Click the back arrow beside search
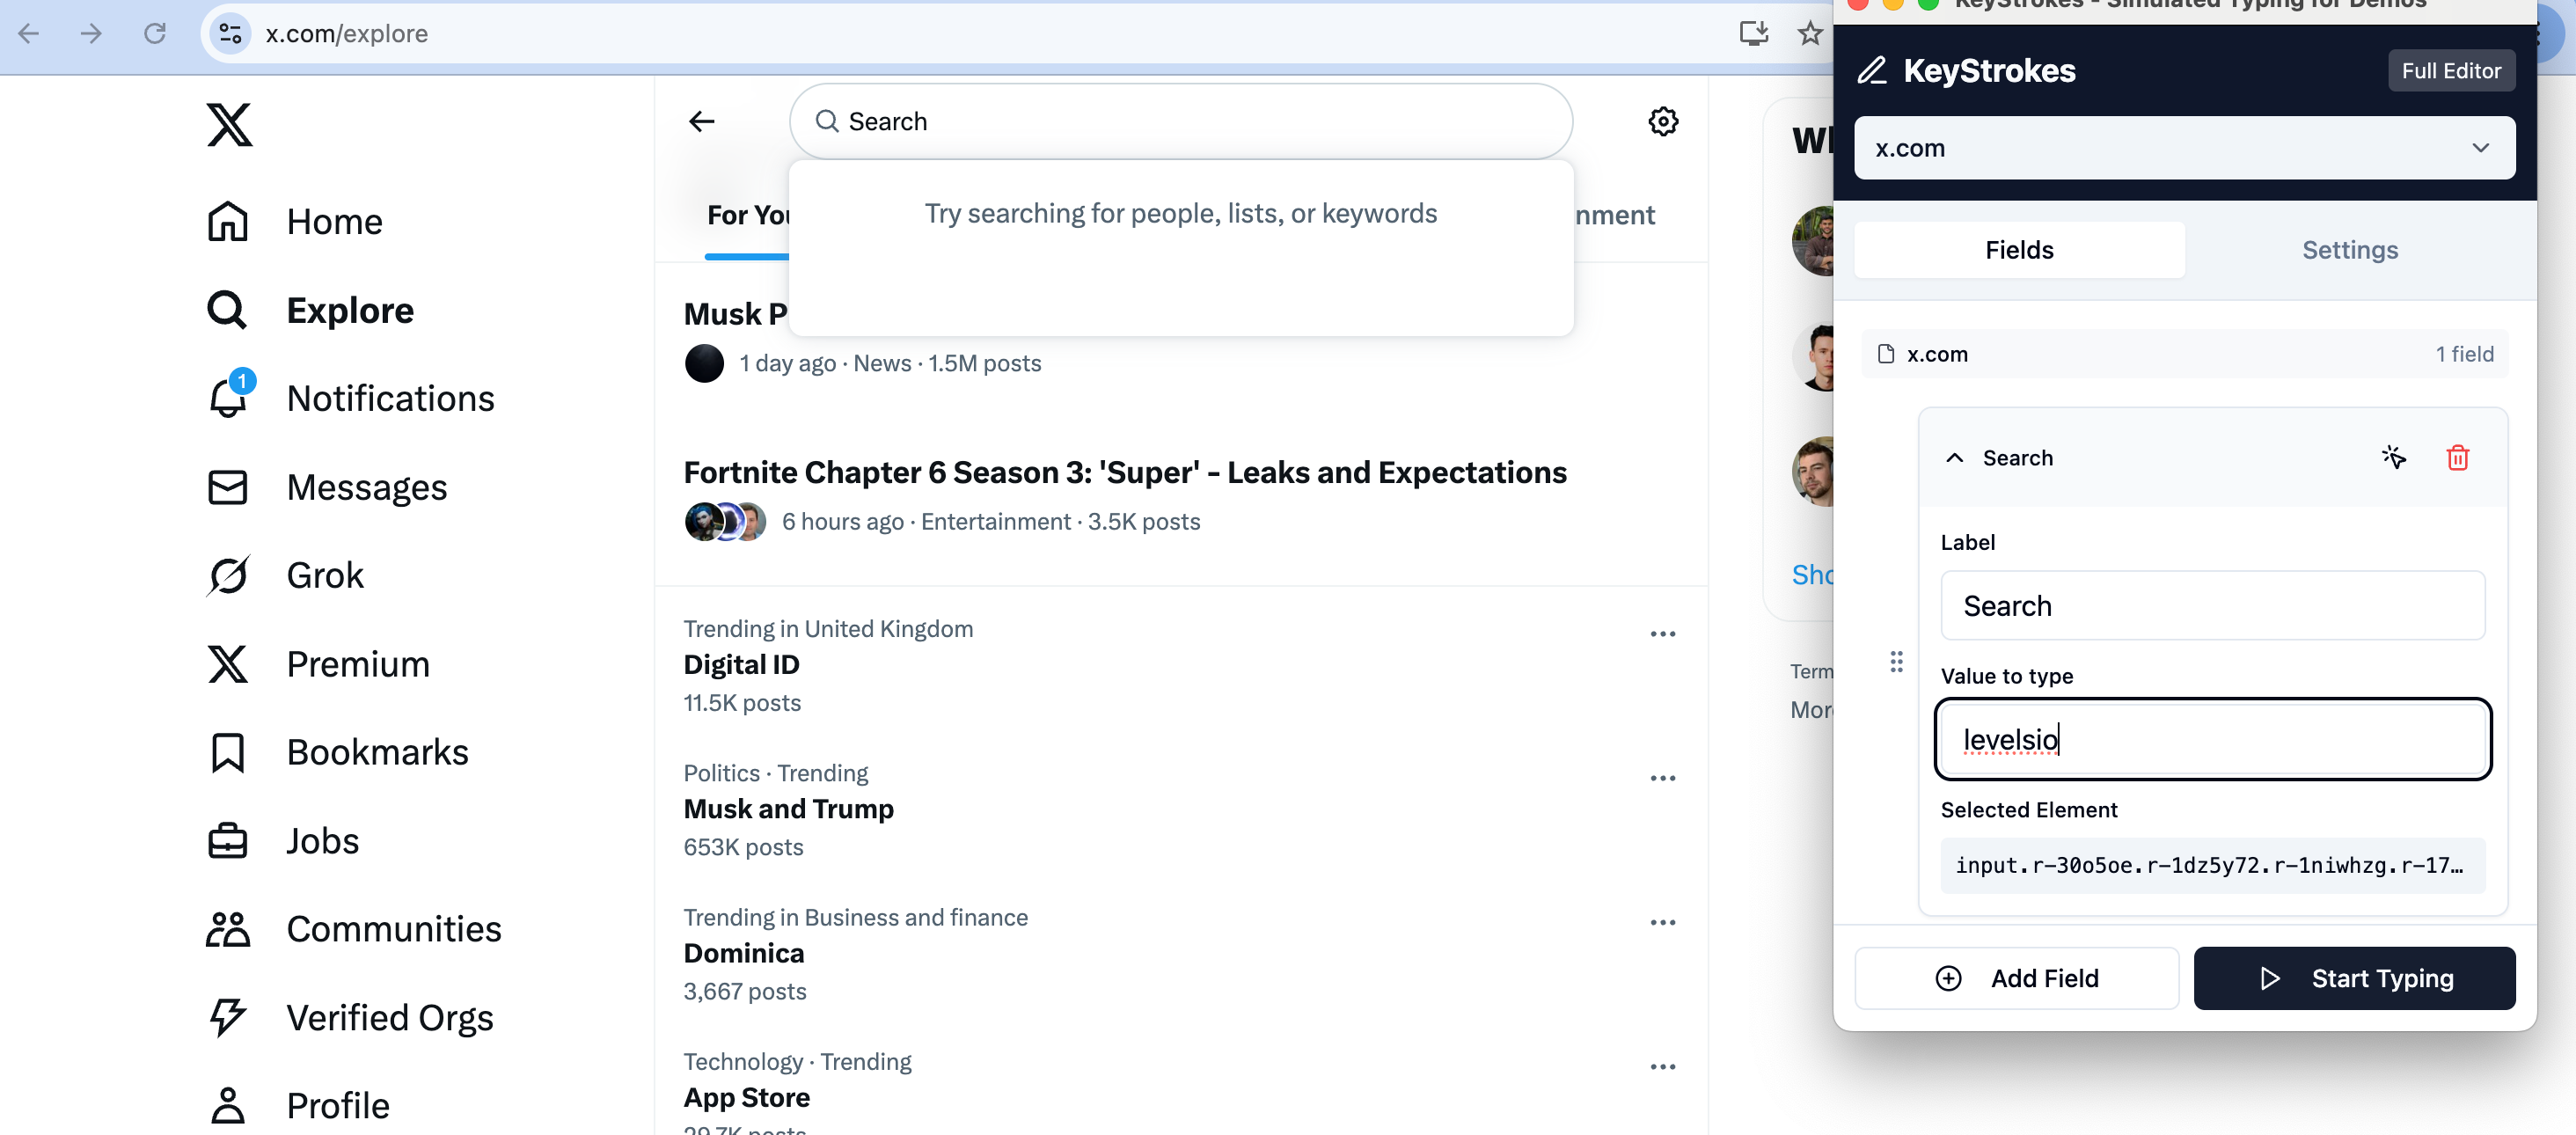Screen dimensions: 2576x1135 tap(702, 121)
